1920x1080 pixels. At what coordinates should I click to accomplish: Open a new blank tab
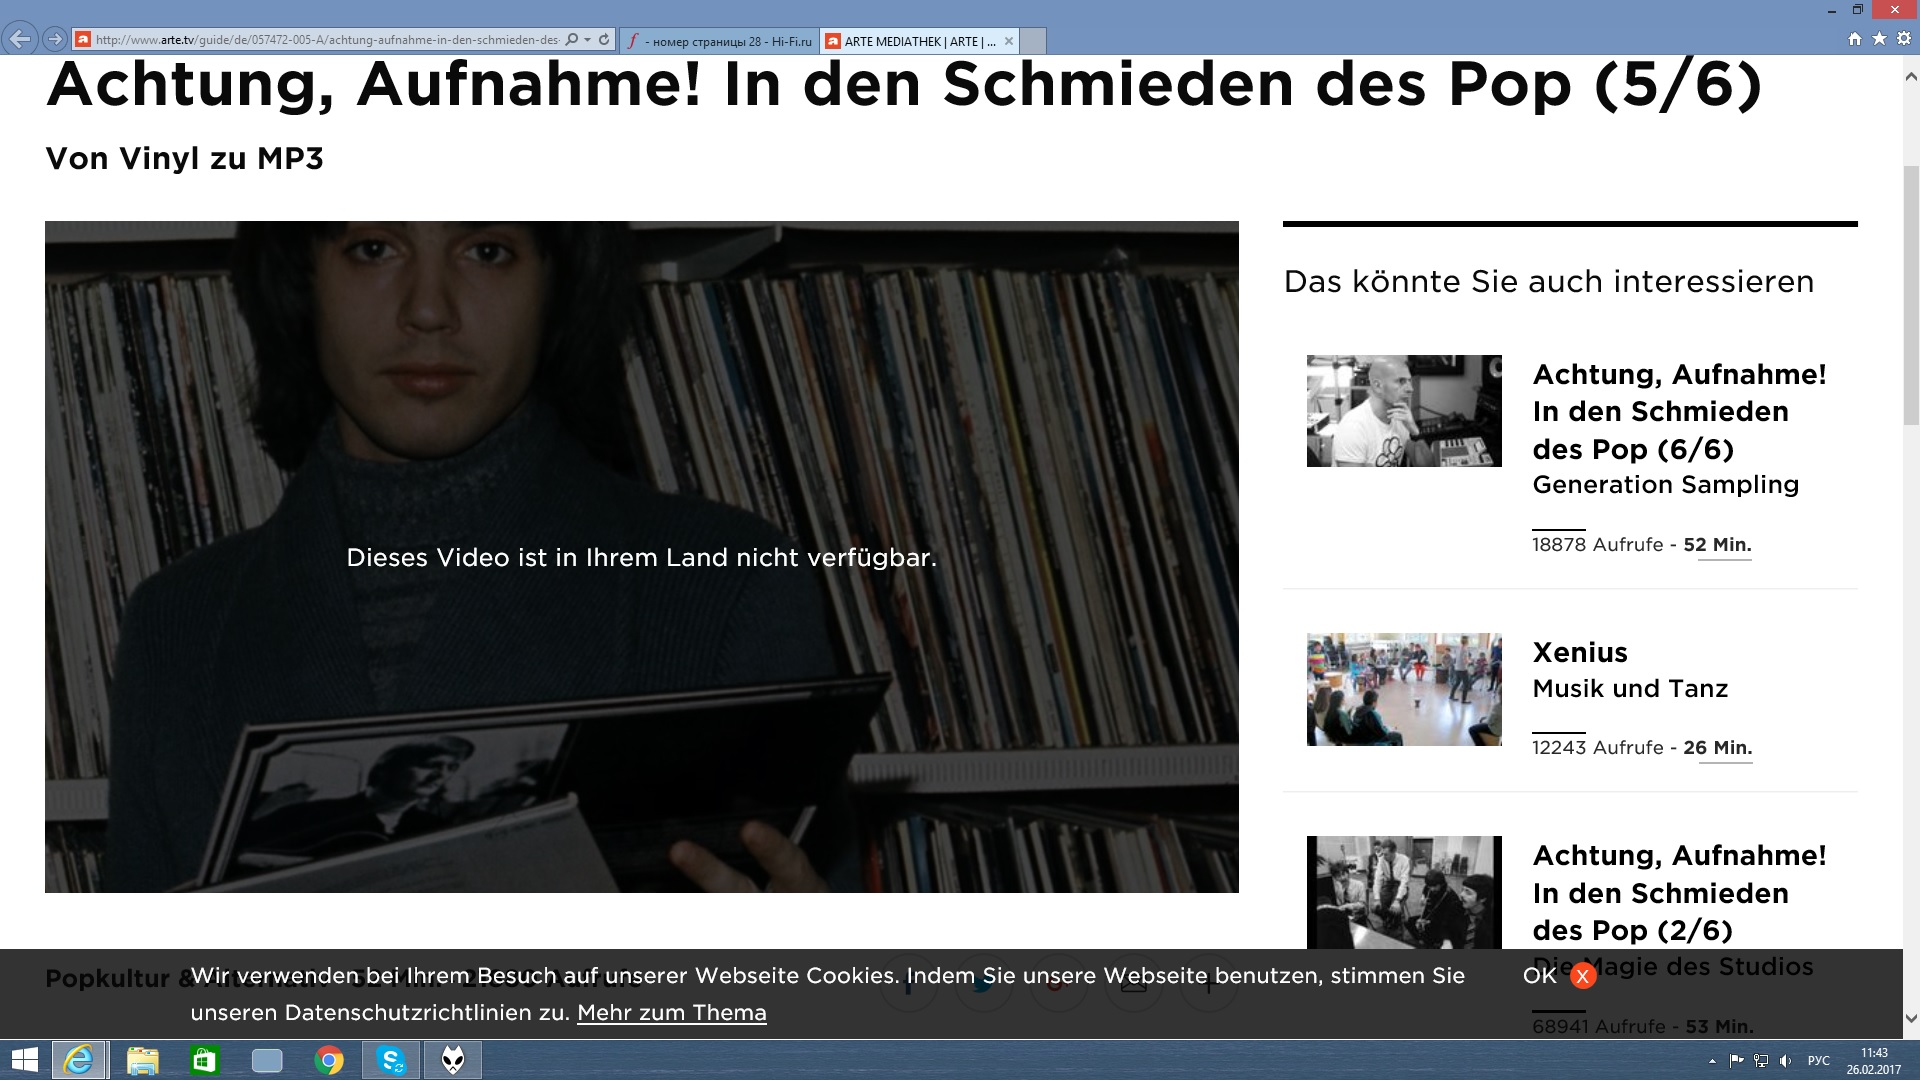point(1033,41)
